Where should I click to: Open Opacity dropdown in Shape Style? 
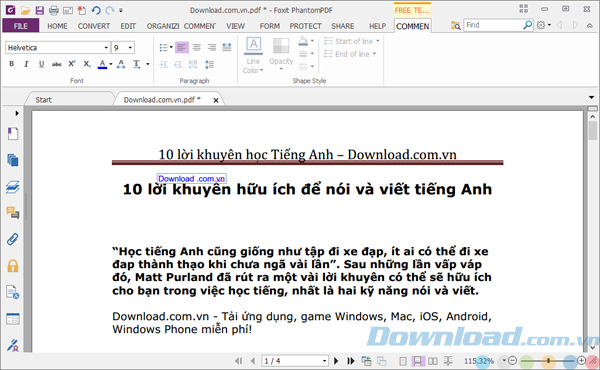[x=281, y=55]
